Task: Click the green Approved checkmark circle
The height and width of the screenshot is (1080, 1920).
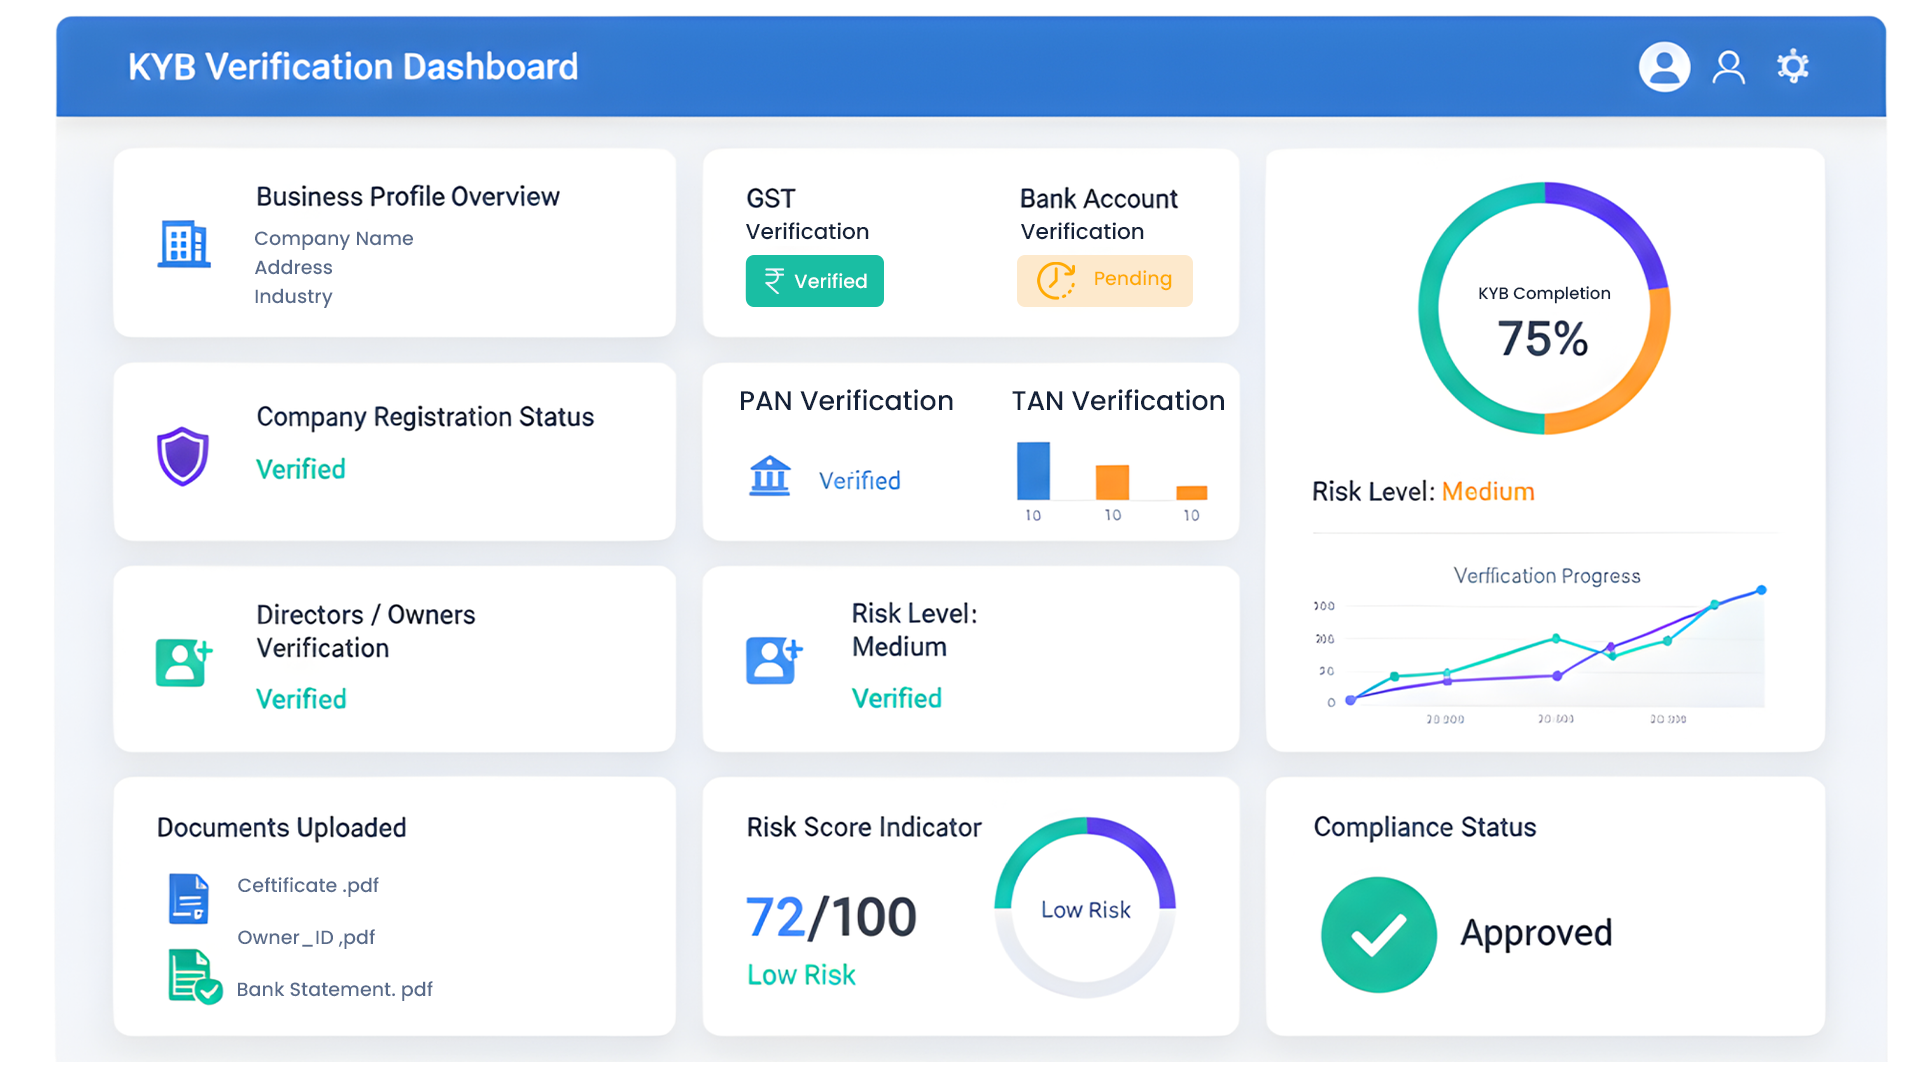Action: [1379, 935]
